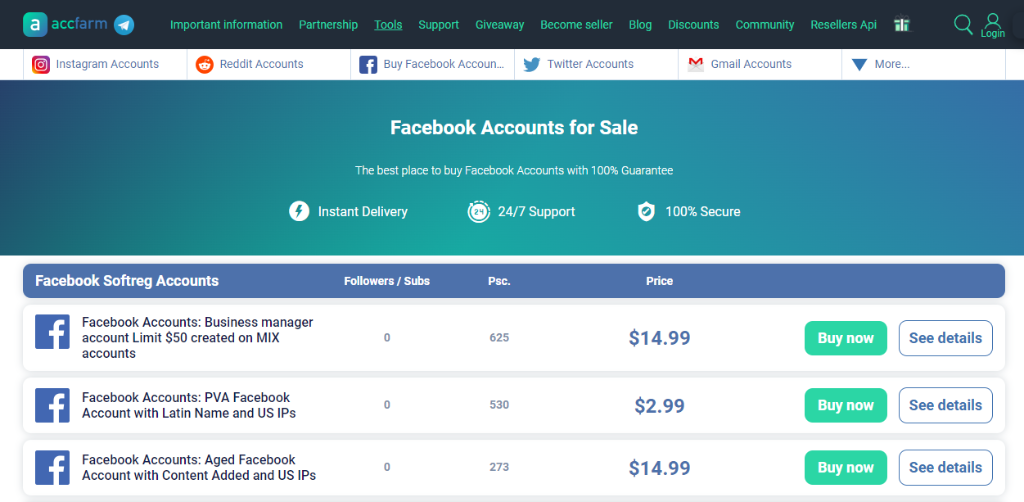Click the Facebook logo in category bar
Screen dimensions: 1024x502
(368, 65)
